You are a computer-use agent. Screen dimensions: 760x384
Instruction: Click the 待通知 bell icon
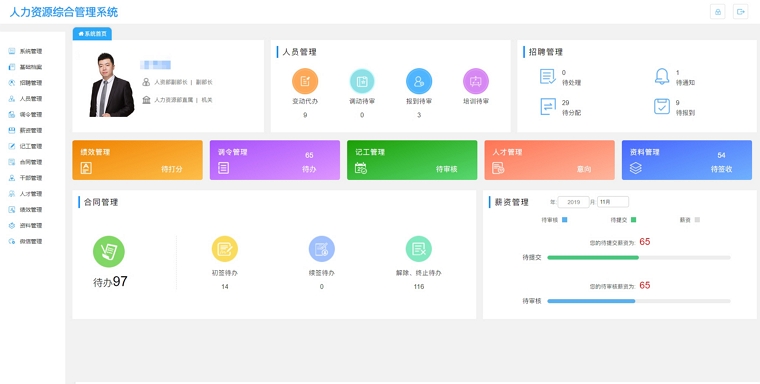[x=662, y=77]
